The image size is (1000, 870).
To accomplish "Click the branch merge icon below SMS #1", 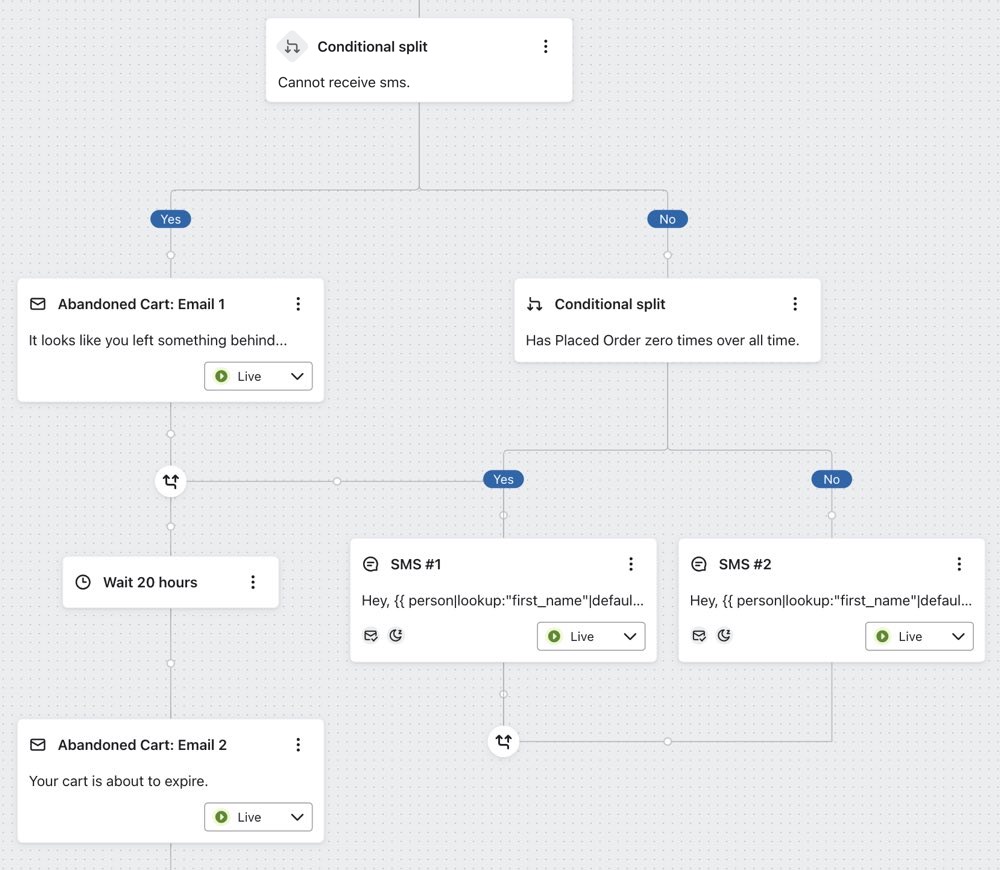I will tap(503, 741).
